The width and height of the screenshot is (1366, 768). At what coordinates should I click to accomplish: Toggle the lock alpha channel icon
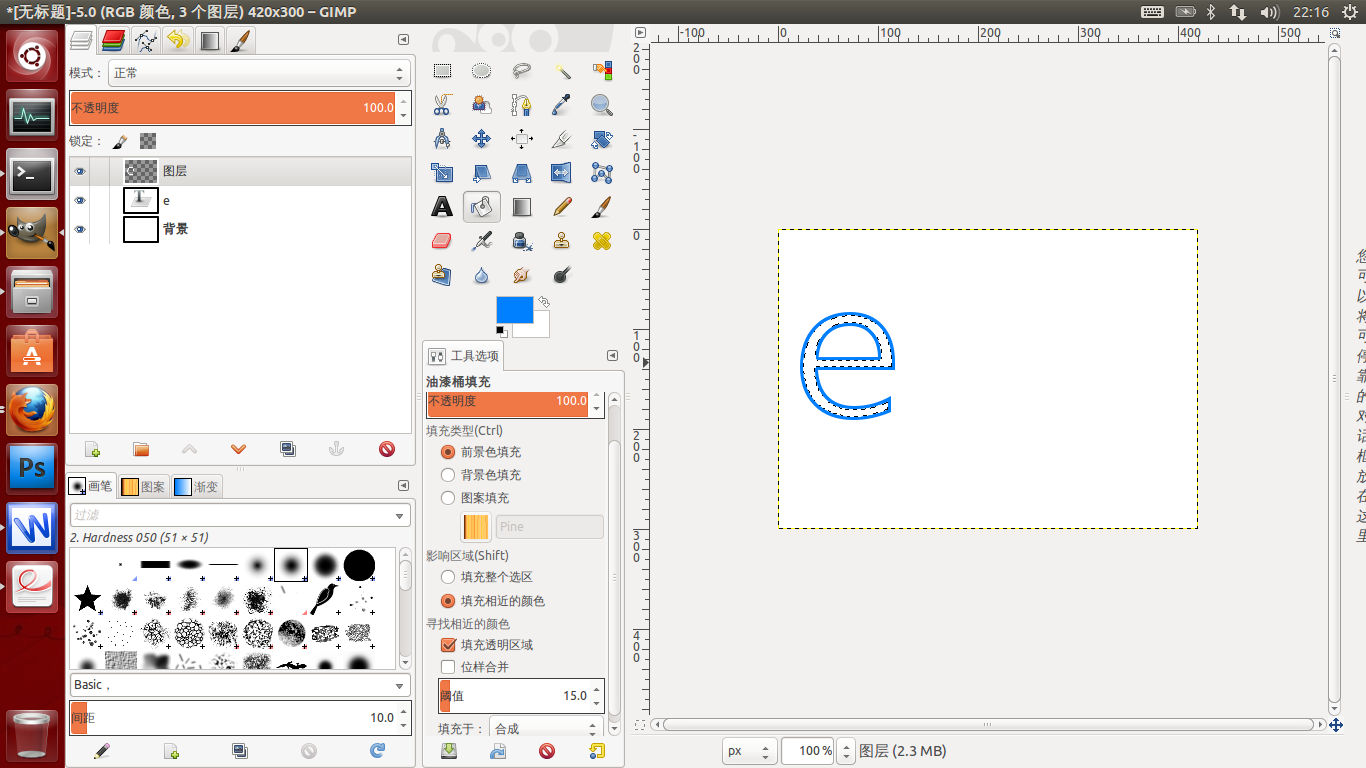tap(148, 141)
